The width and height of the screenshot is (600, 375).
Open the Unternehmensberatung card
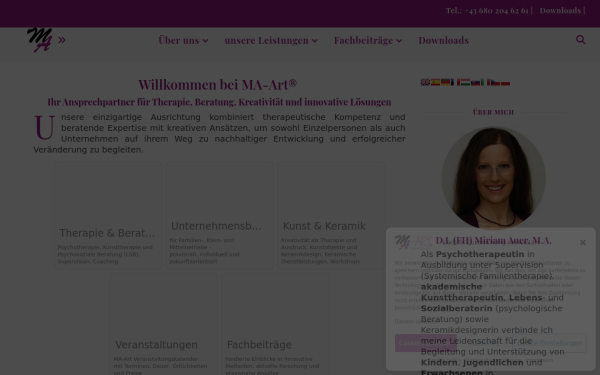click(x=219, y=215)
